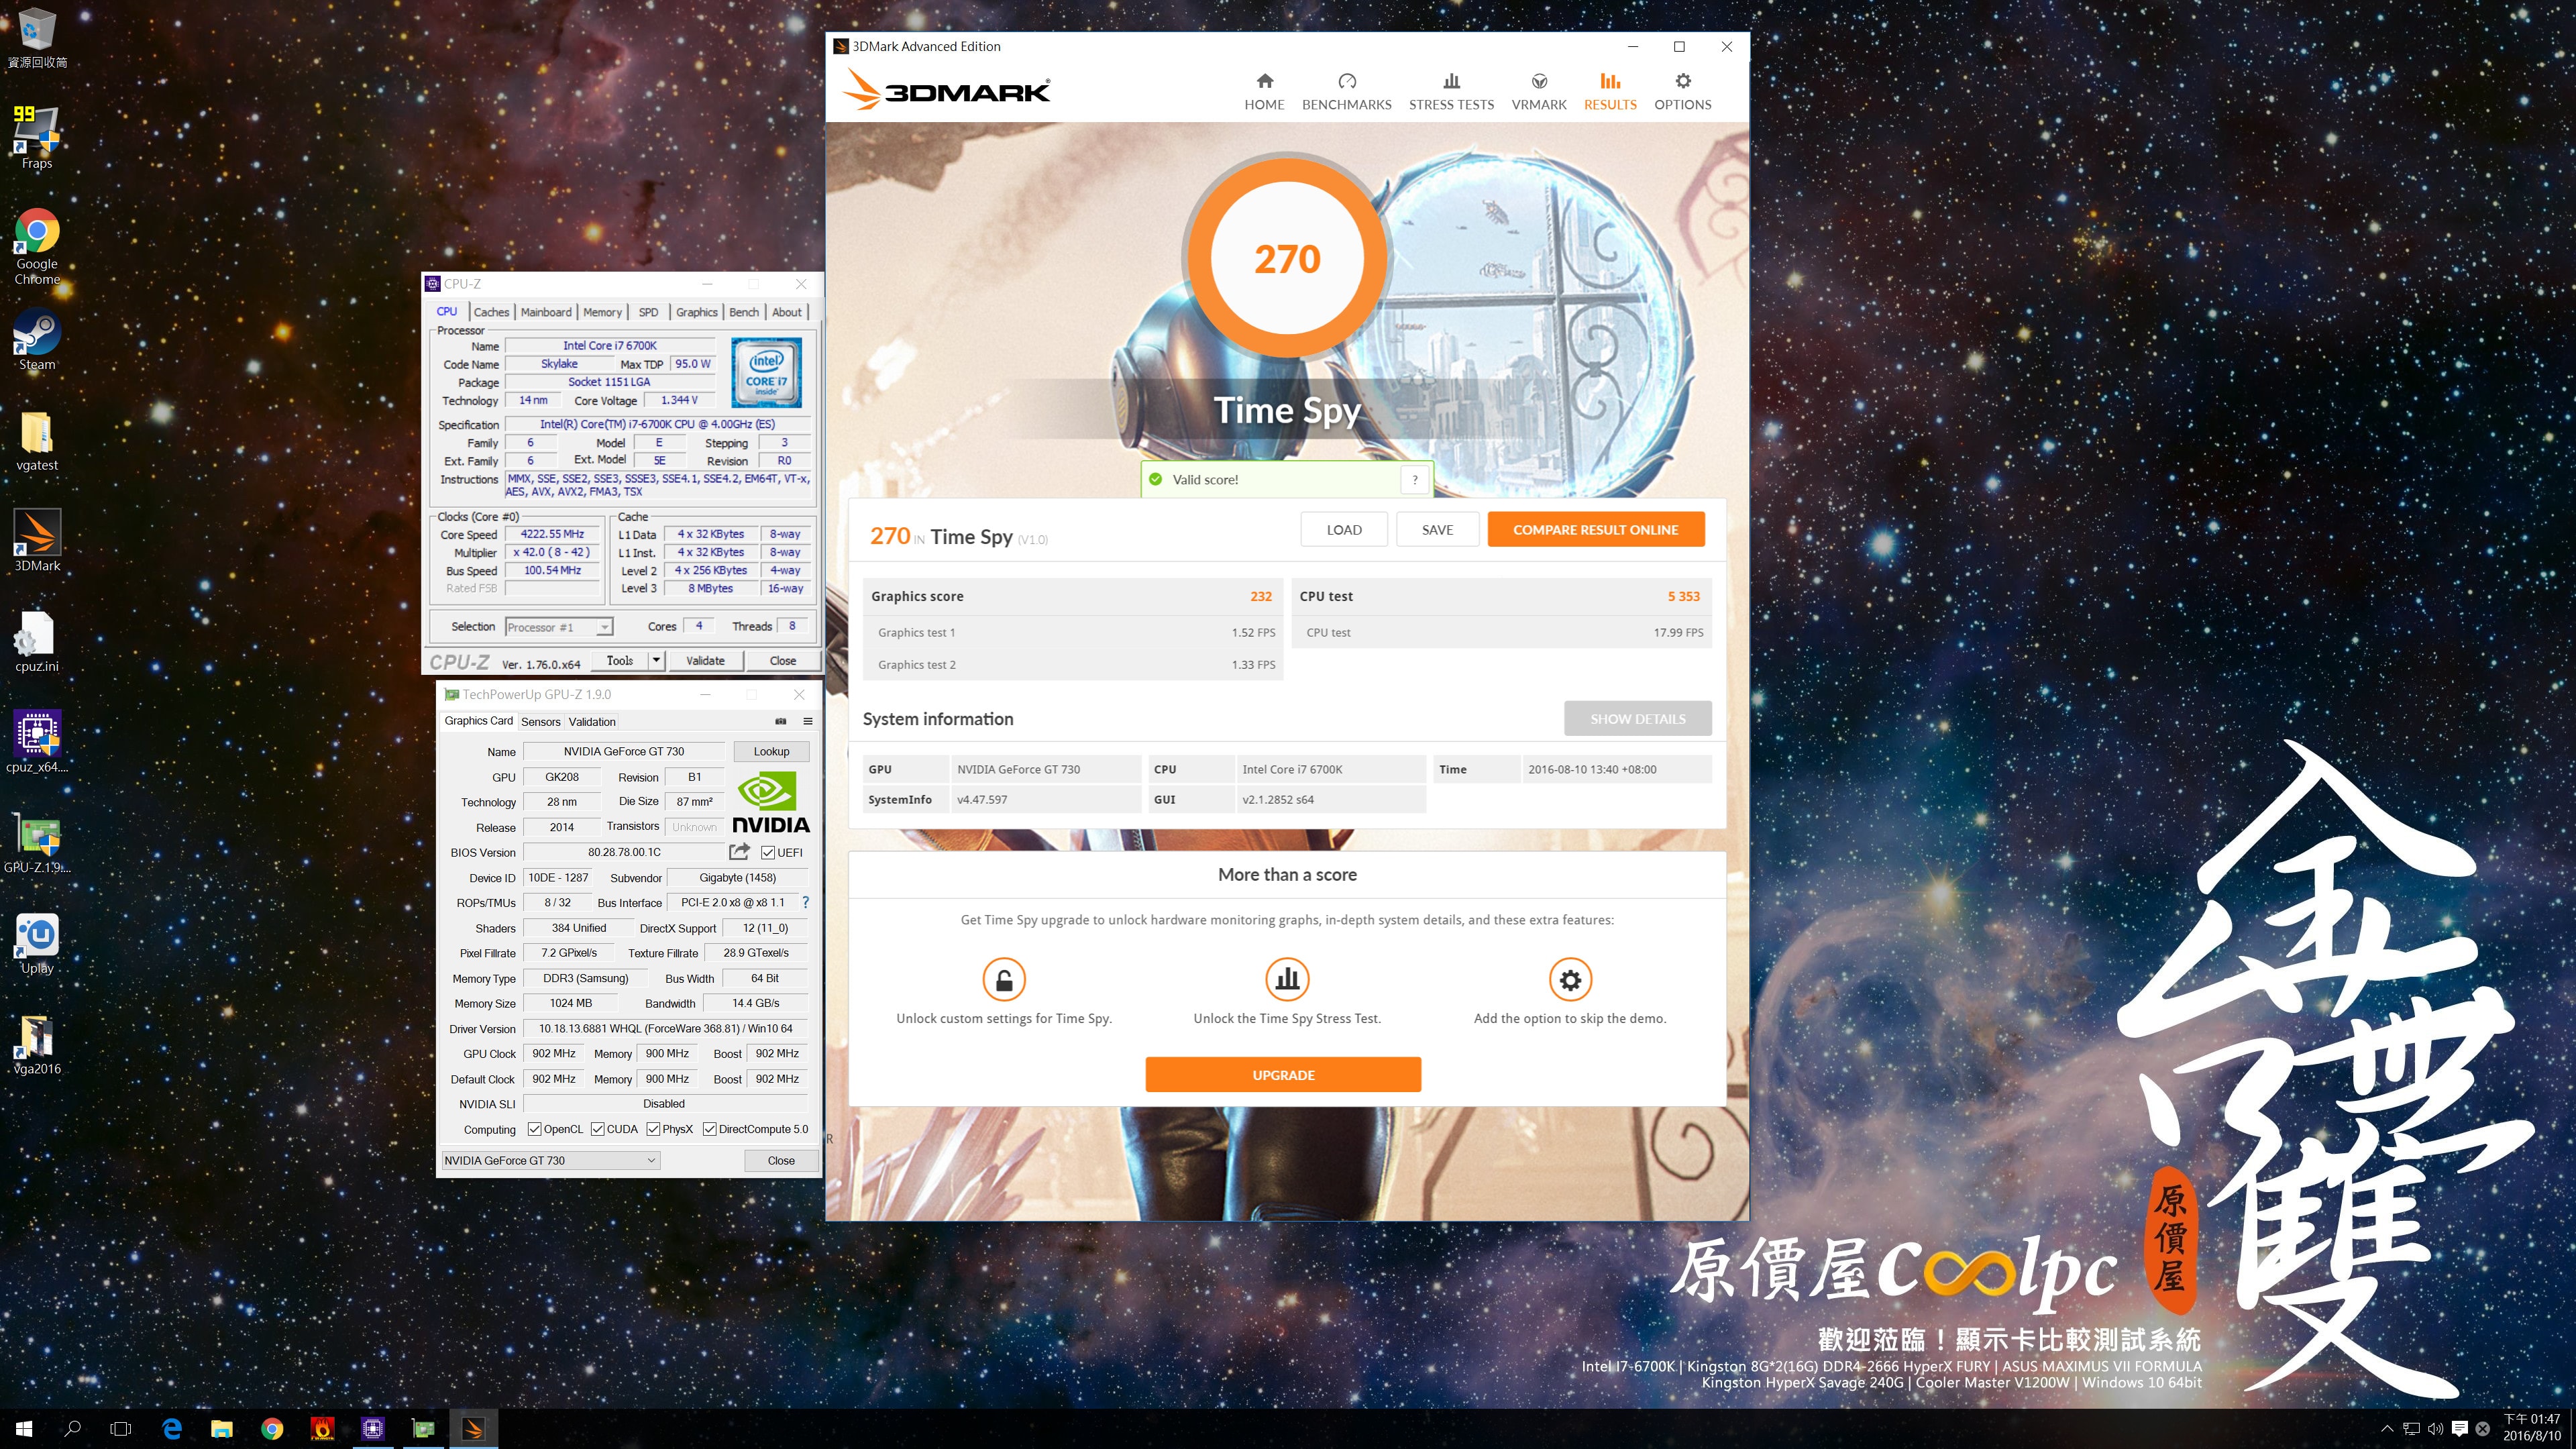Screen dimensions: 2576x1449
Task: Open File Explorer from taskbar
Action: 222,1428
